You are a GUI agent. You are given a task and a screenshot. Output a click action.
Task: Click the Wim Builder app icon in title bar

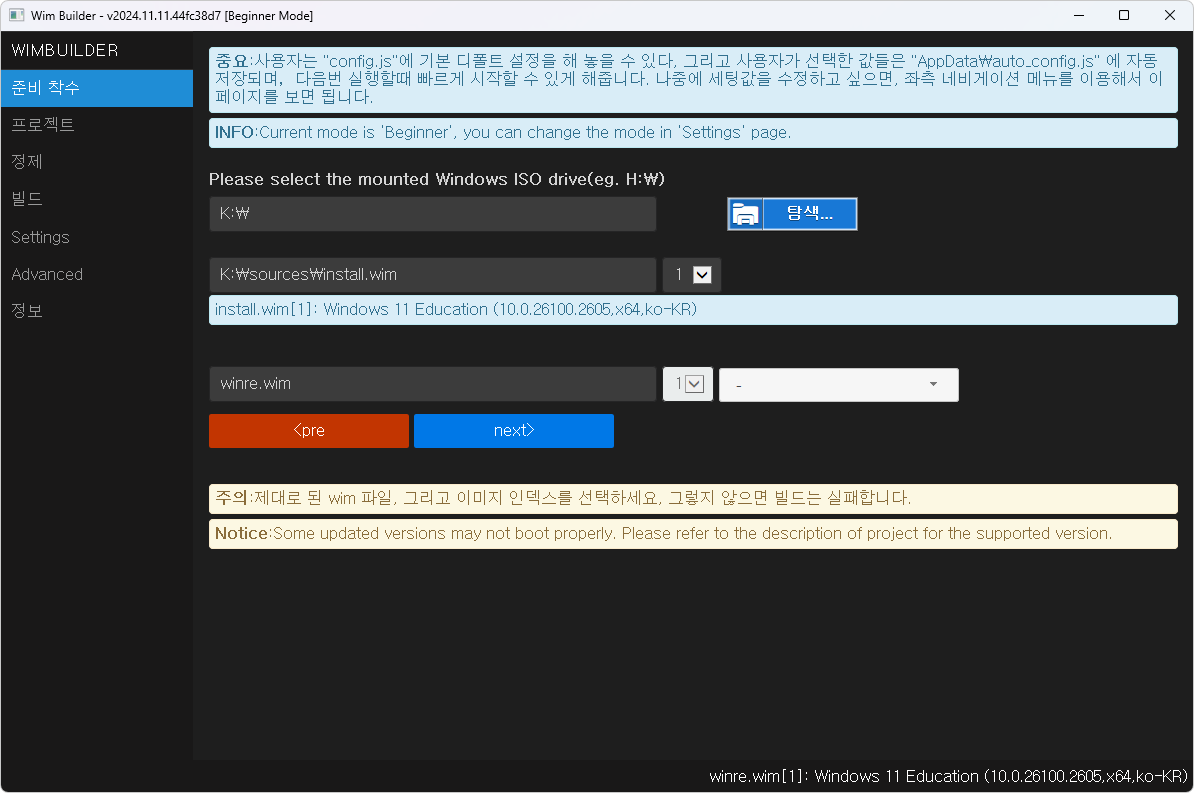16,15
